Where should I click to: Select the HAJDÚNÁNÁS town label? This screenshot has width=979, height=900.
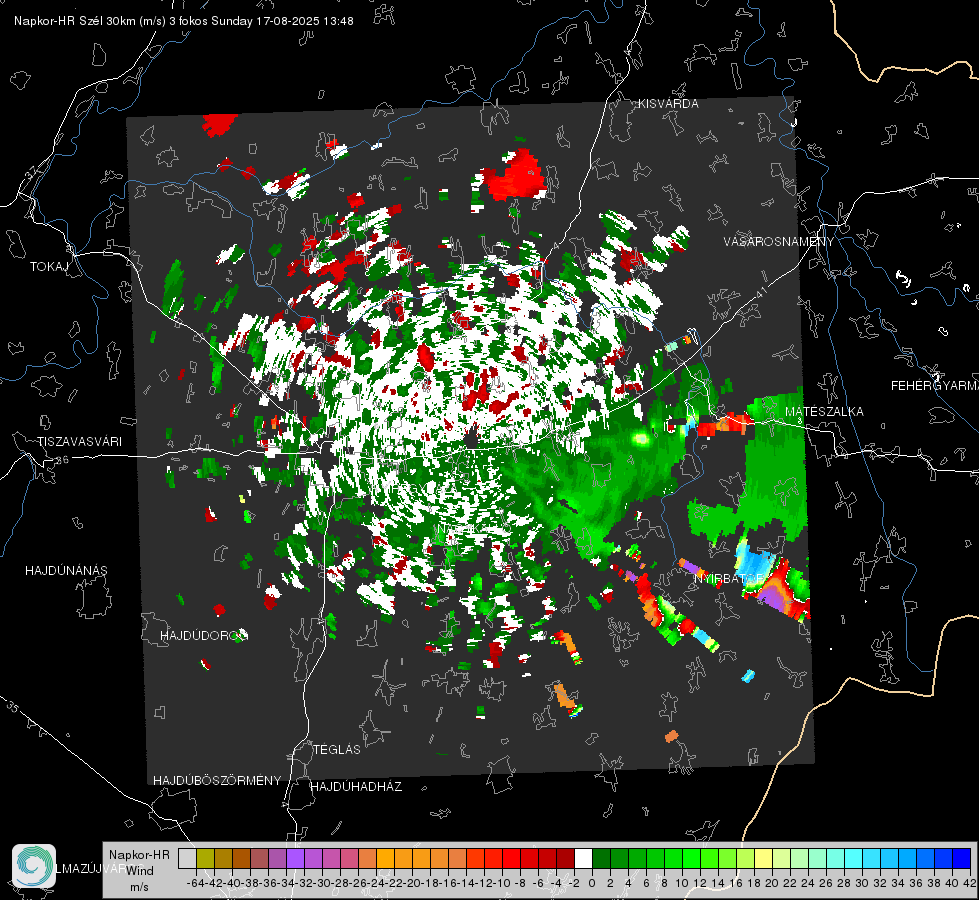click(66, 570)
